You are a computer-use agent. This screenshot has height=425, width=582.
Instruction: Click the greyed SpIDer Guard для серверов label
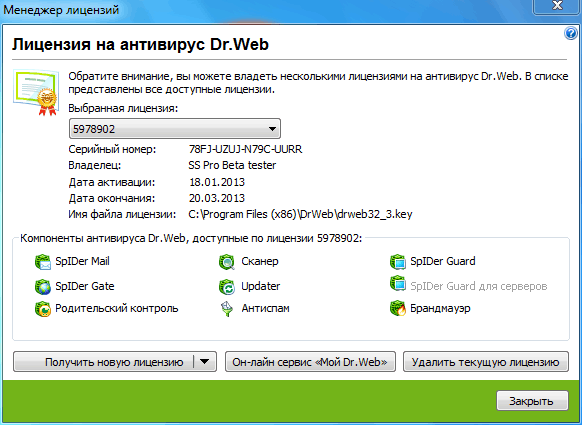click(x=479, y=286)
